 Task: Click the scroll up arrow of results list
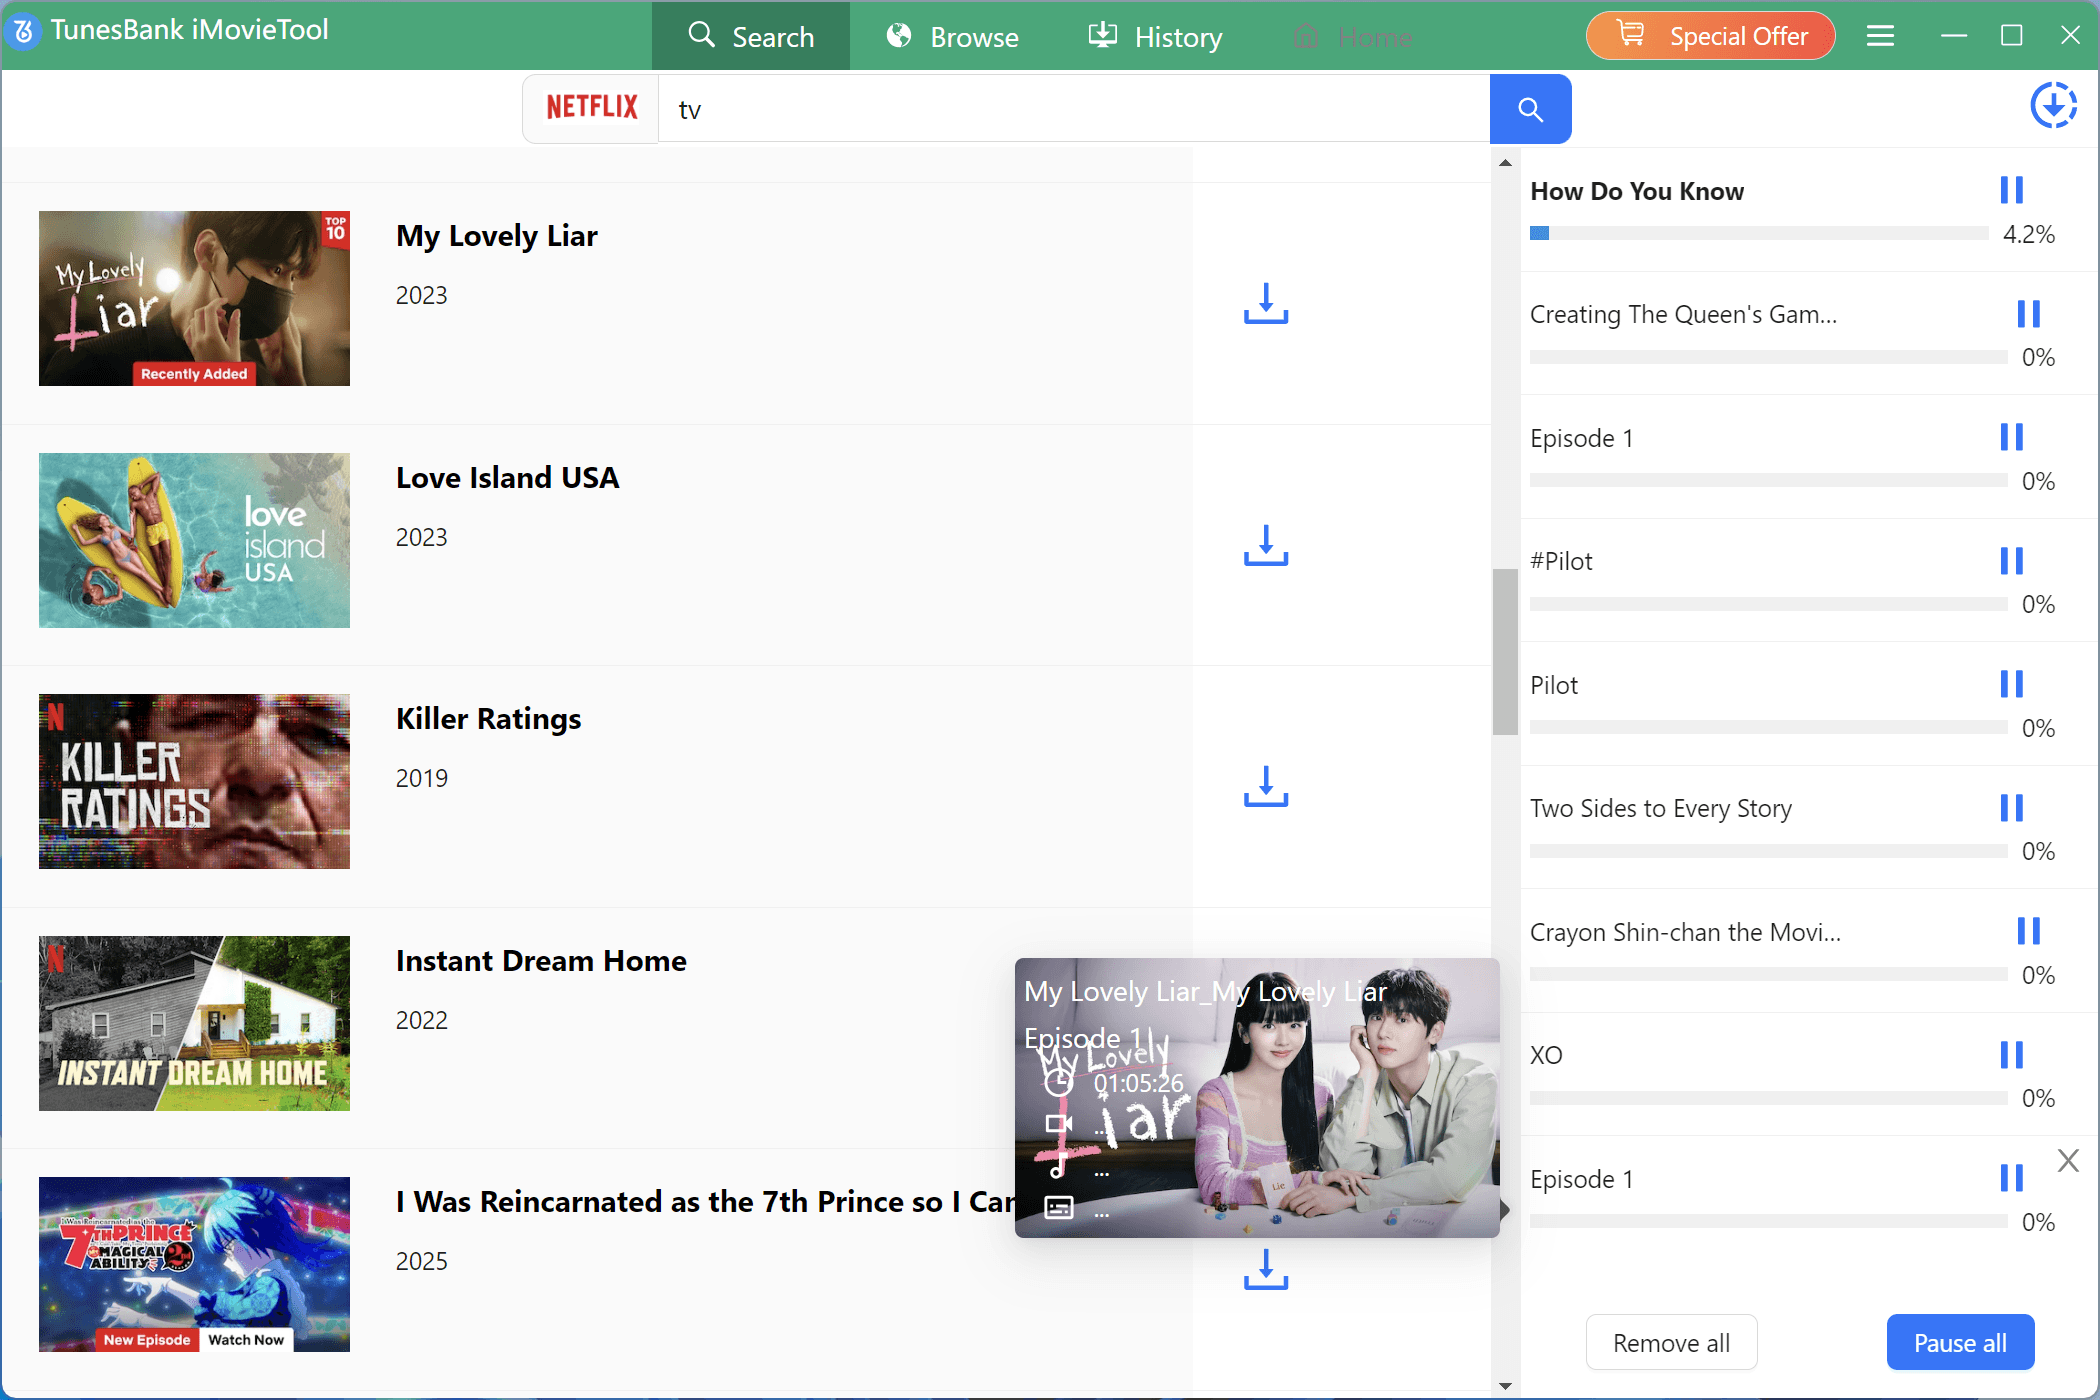[x=1505, y=162]
